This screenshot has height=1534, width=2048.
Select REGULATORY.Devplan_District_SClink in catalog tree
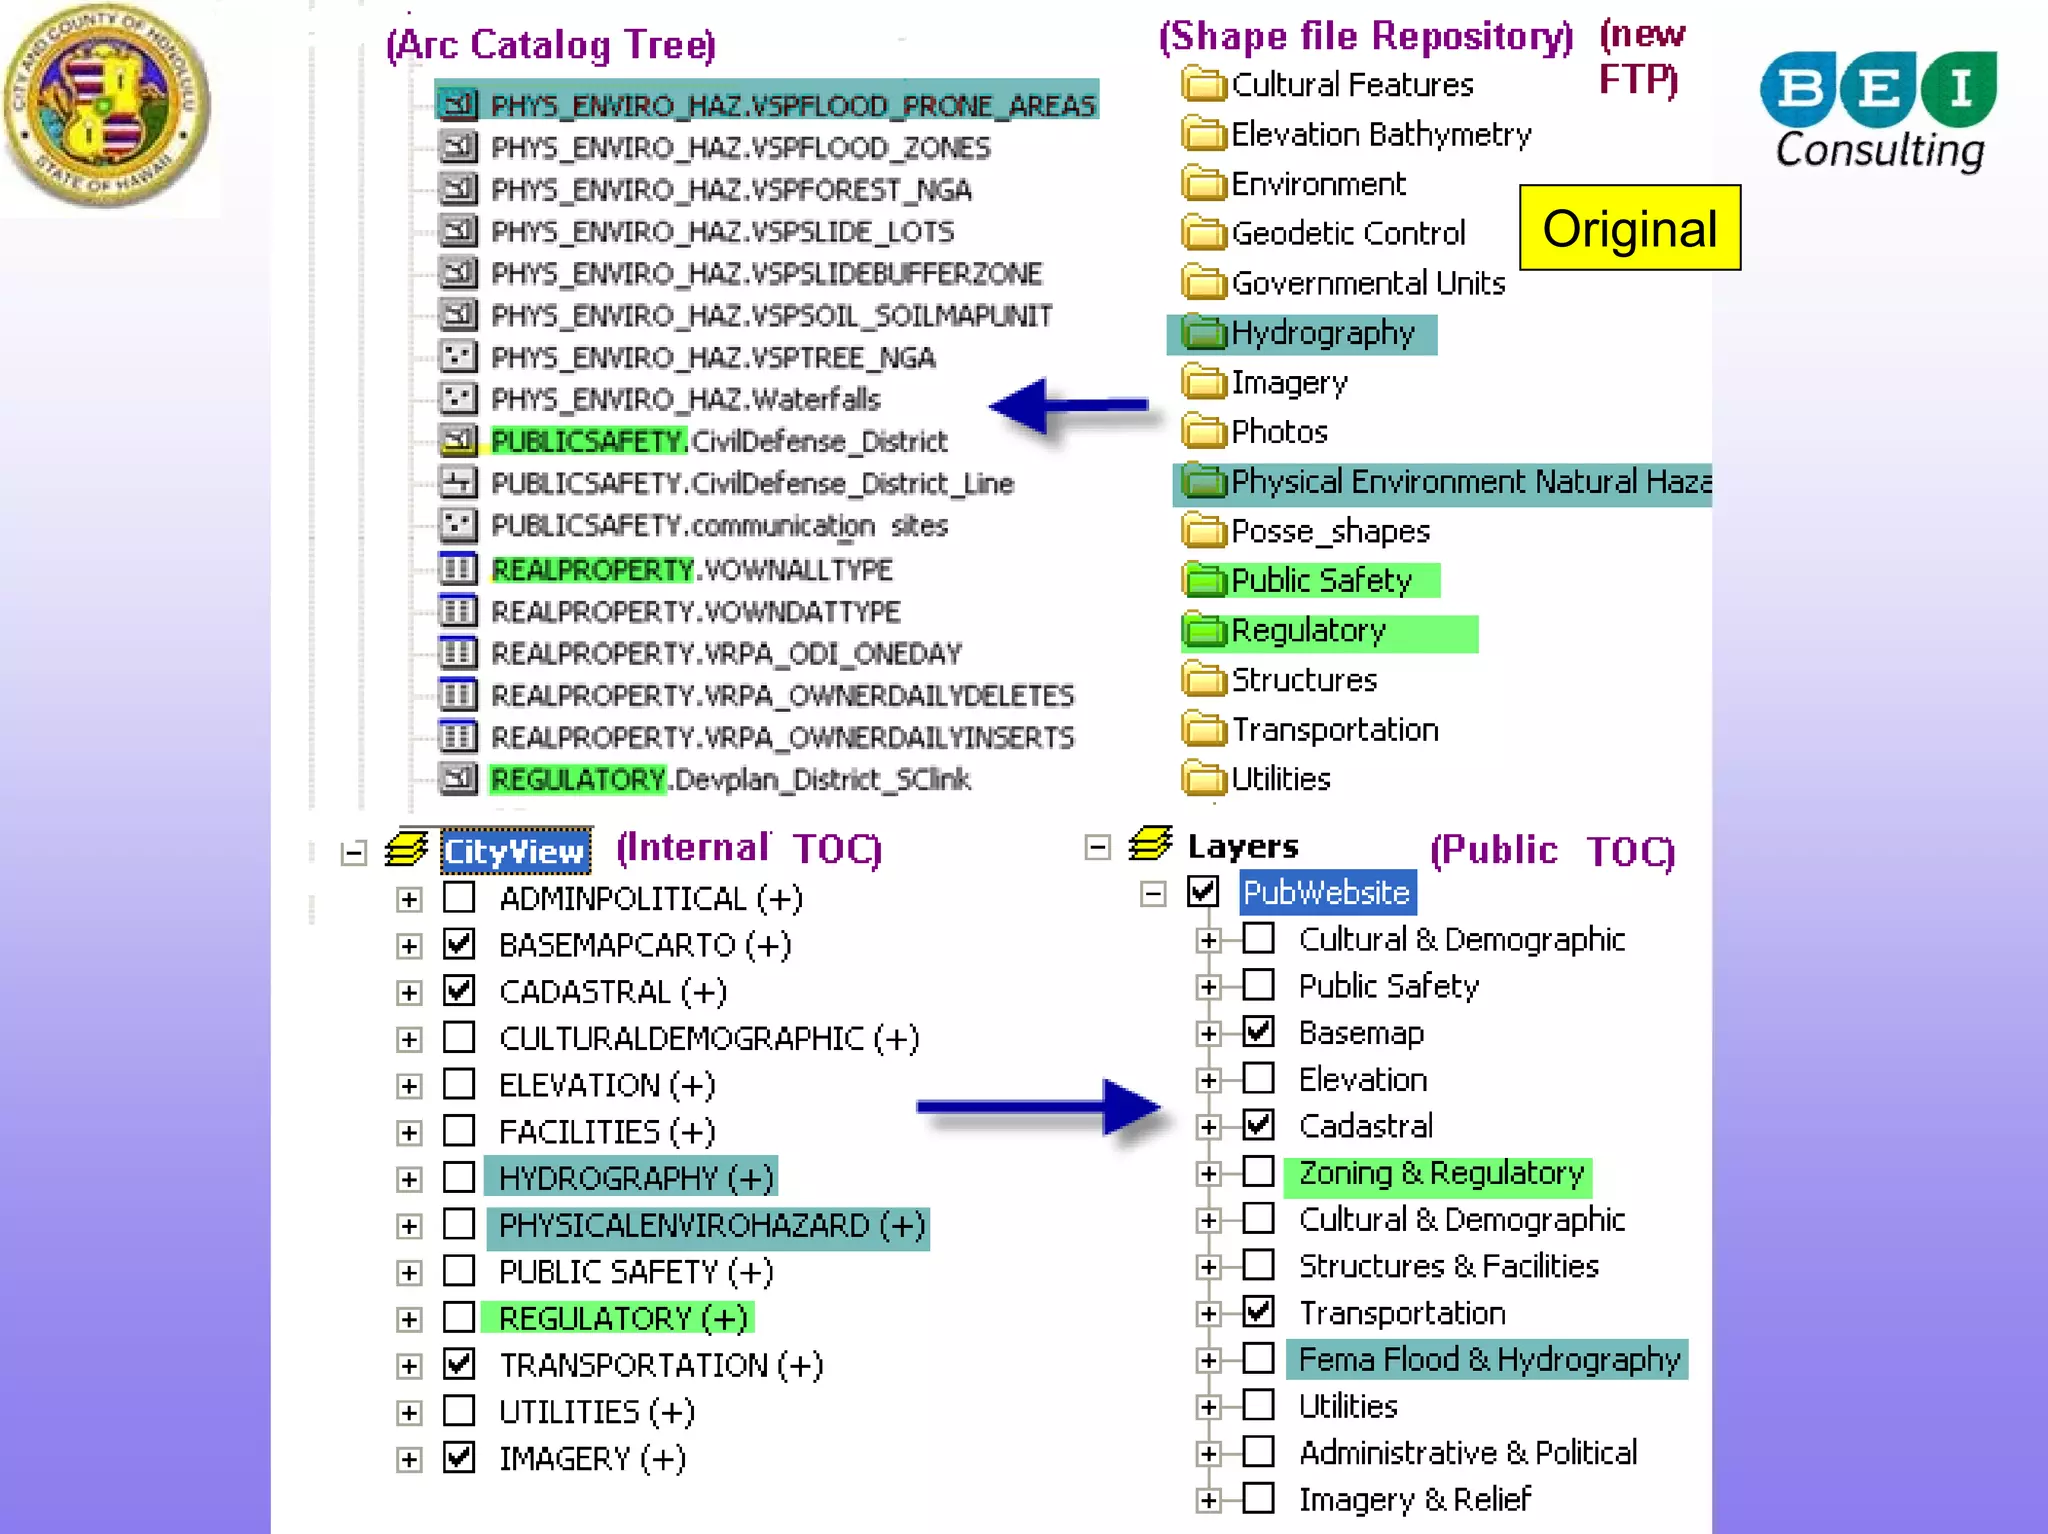(730, 779)
